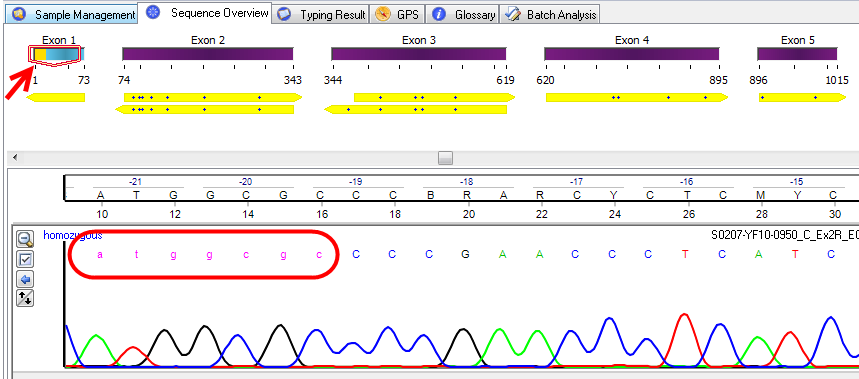Click the scrollbar left arrow
This screenshot has height=379, width=859.
pyautogui.click(x=14, y=158)
